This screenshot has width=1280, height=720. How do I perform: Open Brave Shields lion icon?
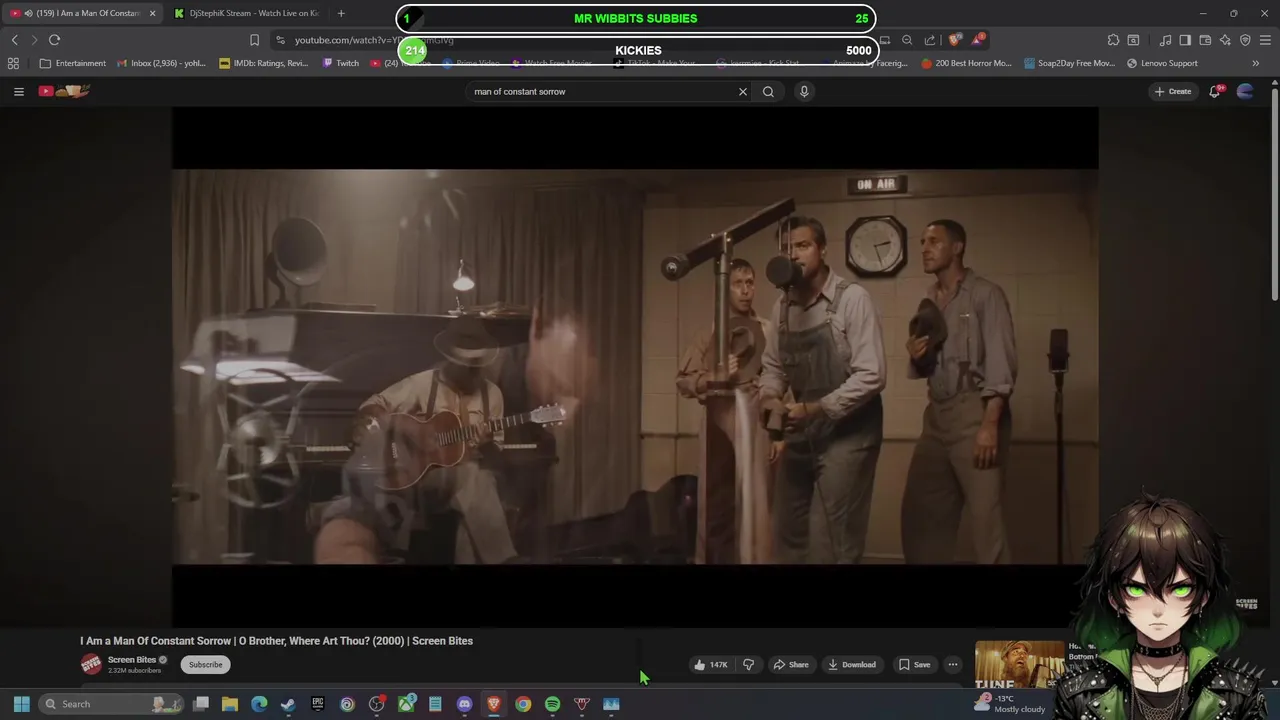[955, 40]
